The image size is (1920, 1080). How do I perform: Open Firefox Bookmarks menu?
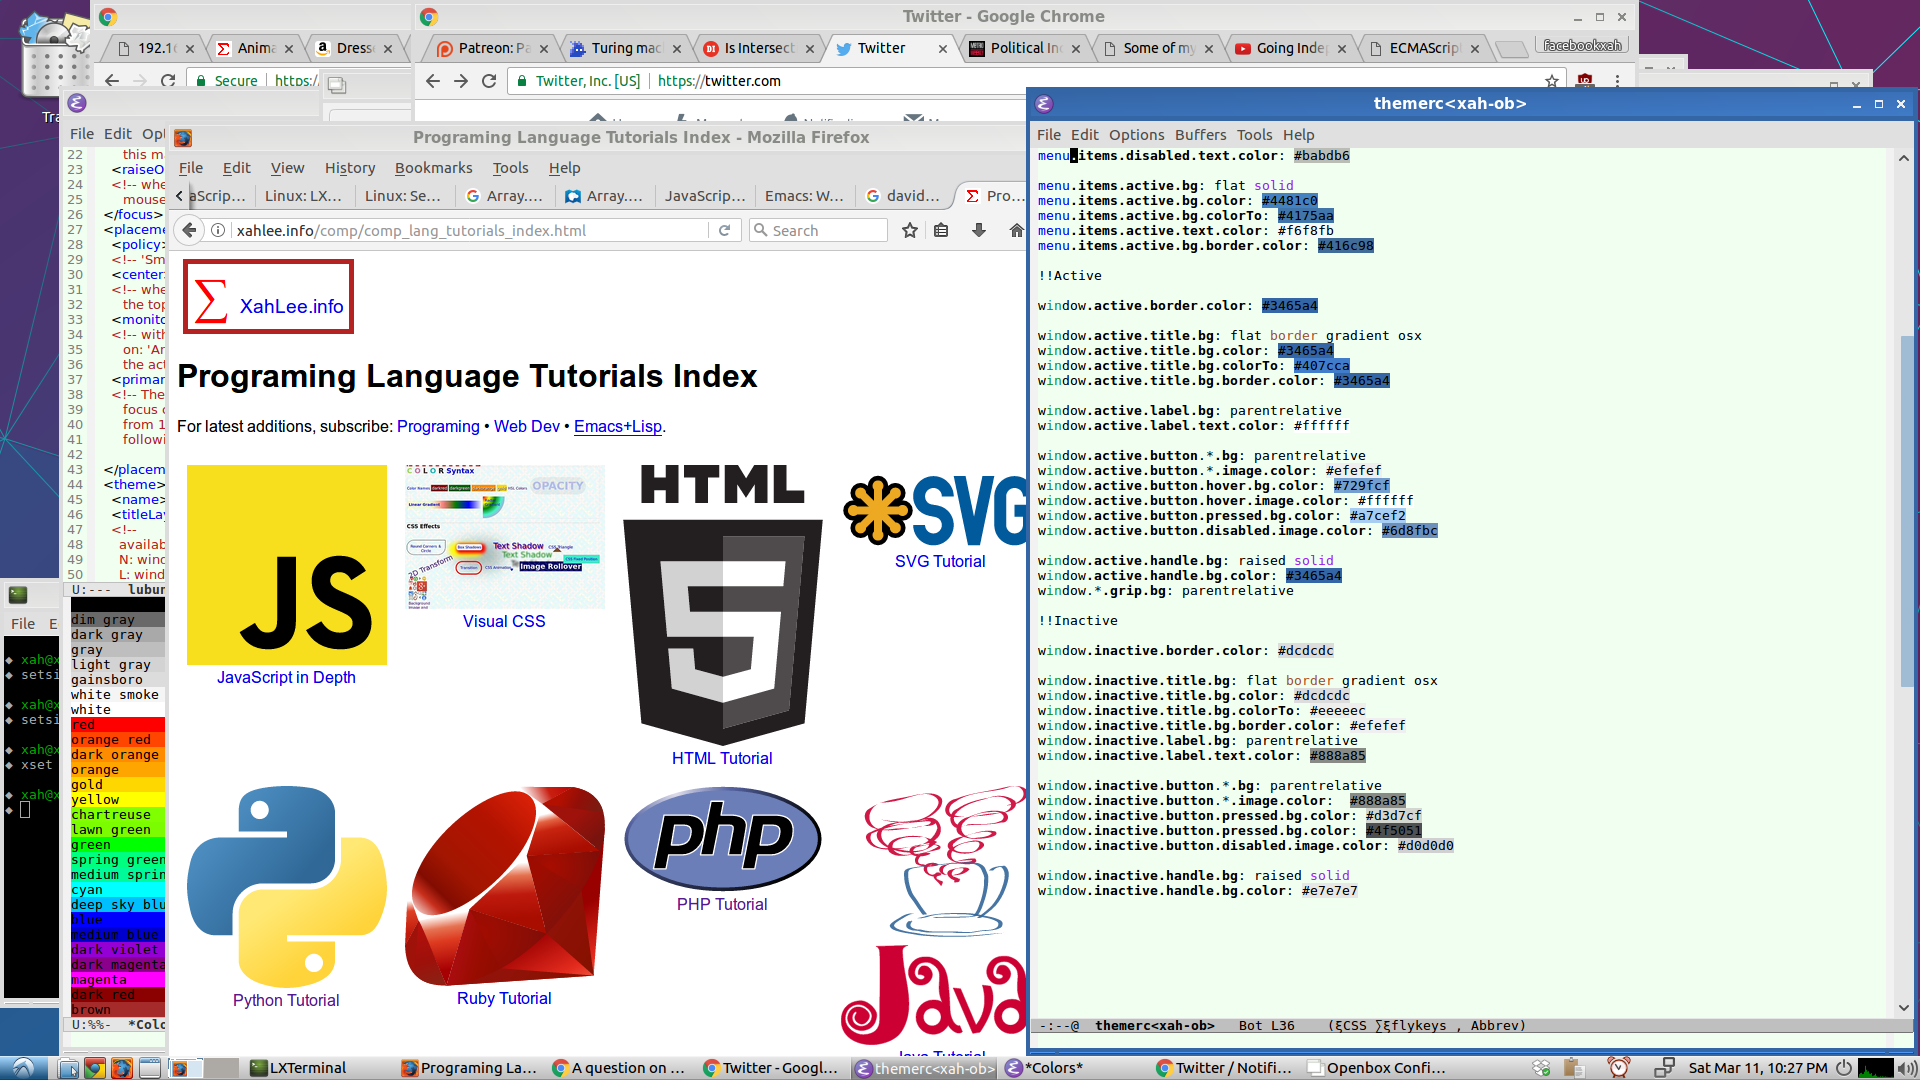433,168
